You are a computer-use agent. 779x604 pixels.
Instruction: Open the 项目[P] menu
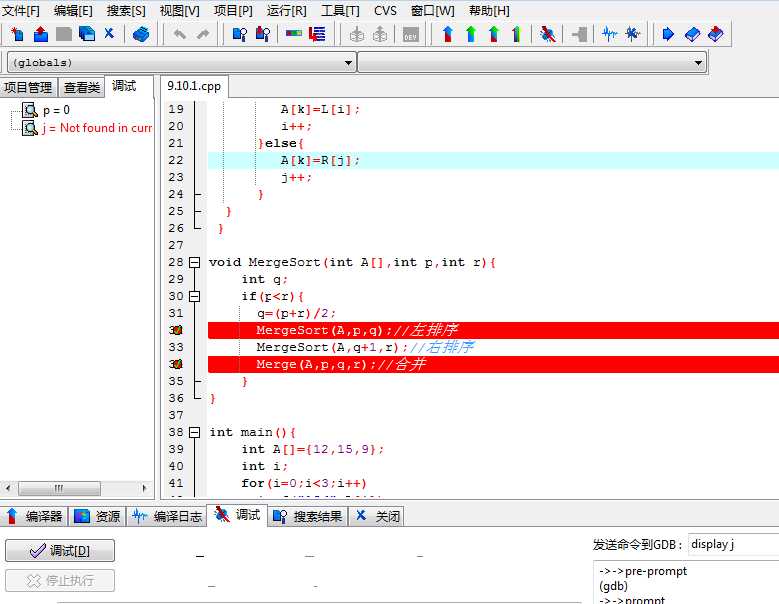click(233, 10)
